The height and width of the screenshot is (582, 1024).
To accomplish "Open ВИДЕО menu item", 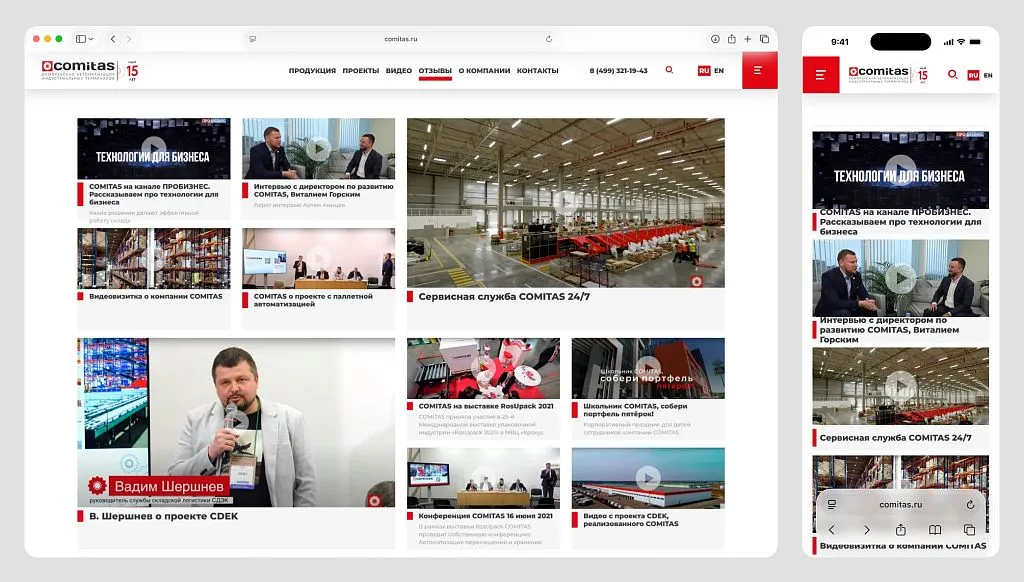I will tap(398, 71).
